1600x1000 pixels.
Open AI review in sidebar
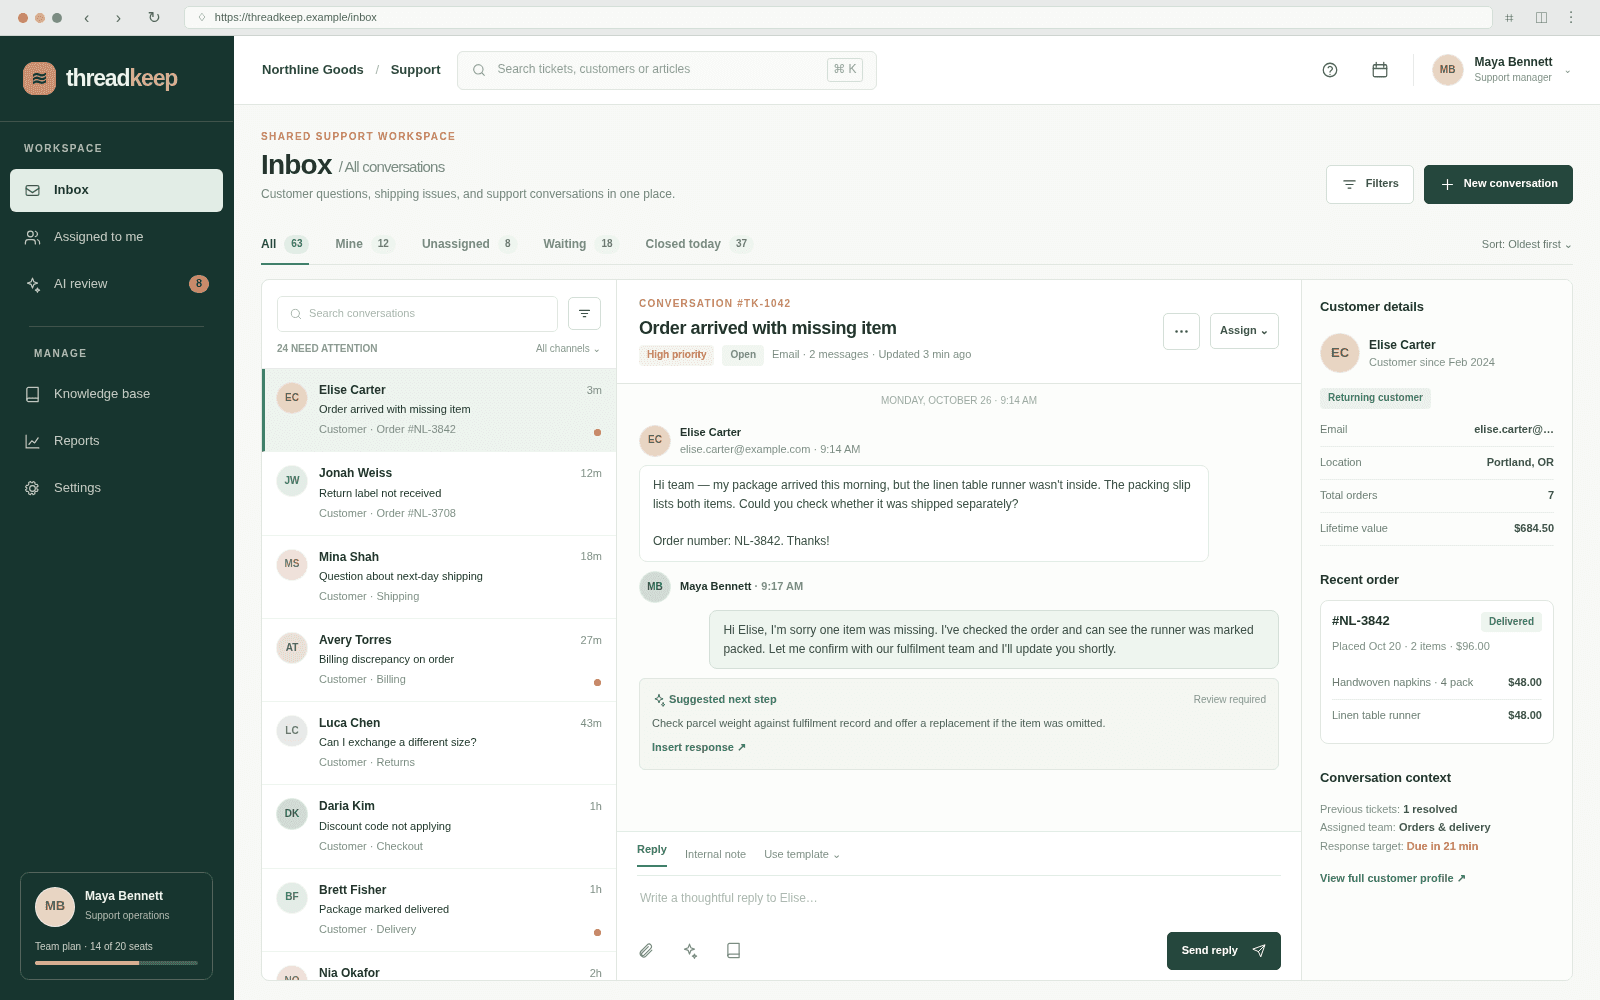(116, 284)
